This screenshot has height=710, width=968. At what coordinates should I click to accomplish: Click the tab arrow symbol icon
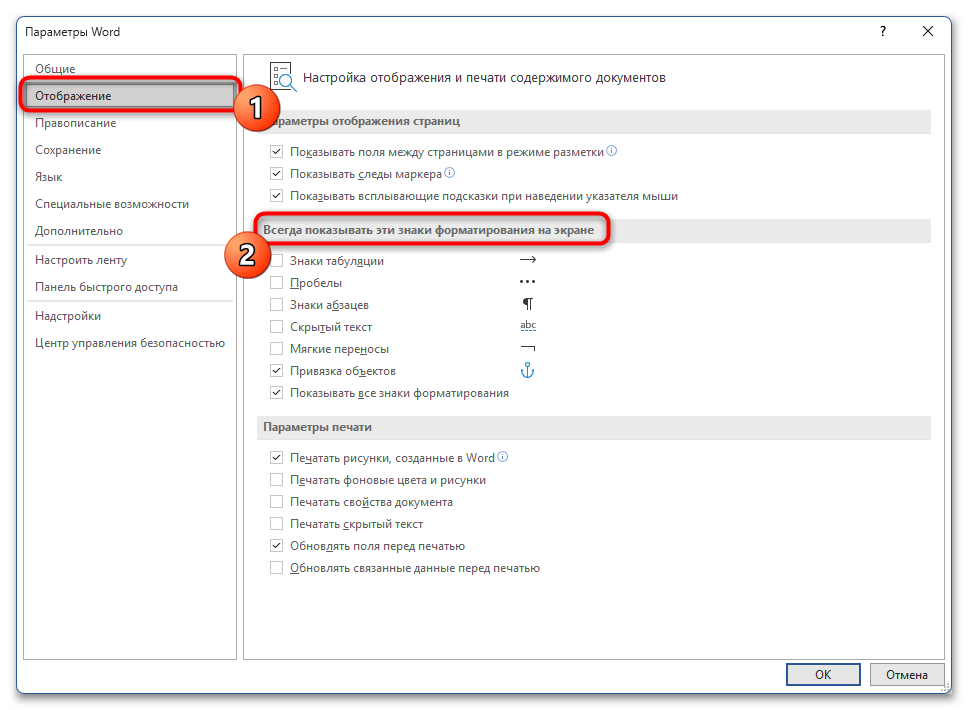pos(528,260)
